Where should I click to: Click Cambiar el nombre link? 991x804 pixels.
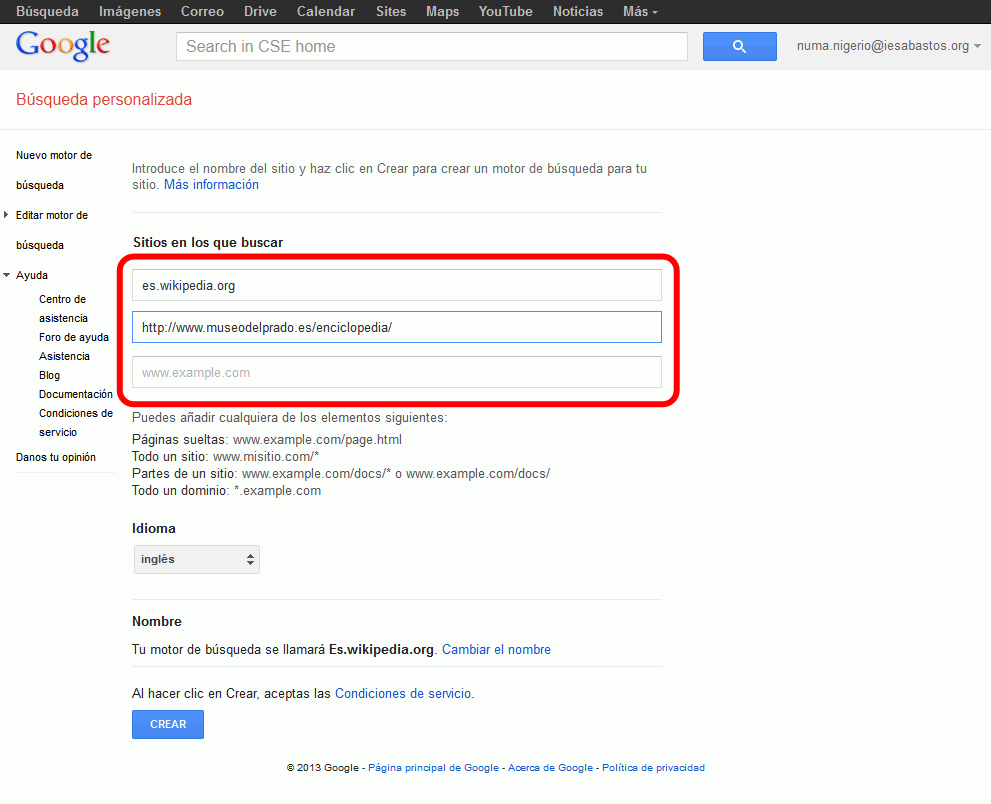(496, 650)
